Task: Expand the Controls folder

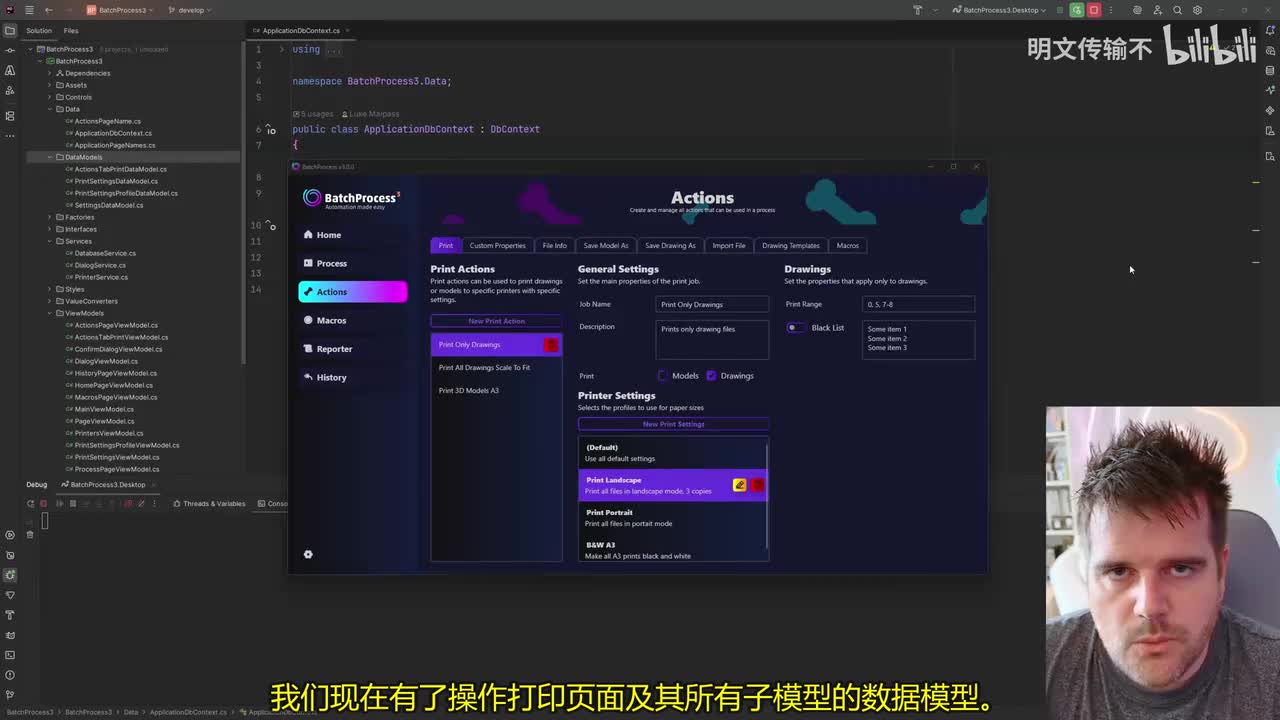Action: (x=48, y=97)
